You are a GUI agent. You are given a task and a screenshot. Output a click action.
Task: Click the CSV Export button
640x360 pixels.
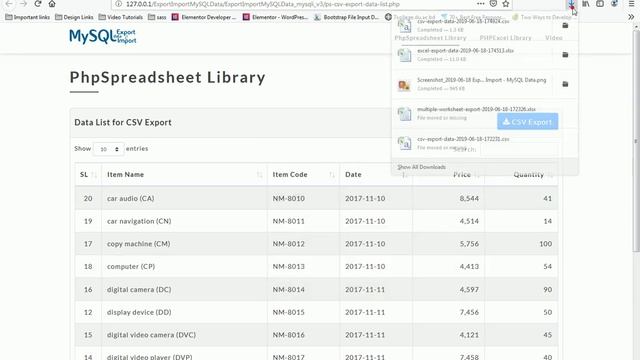[527, 122]
